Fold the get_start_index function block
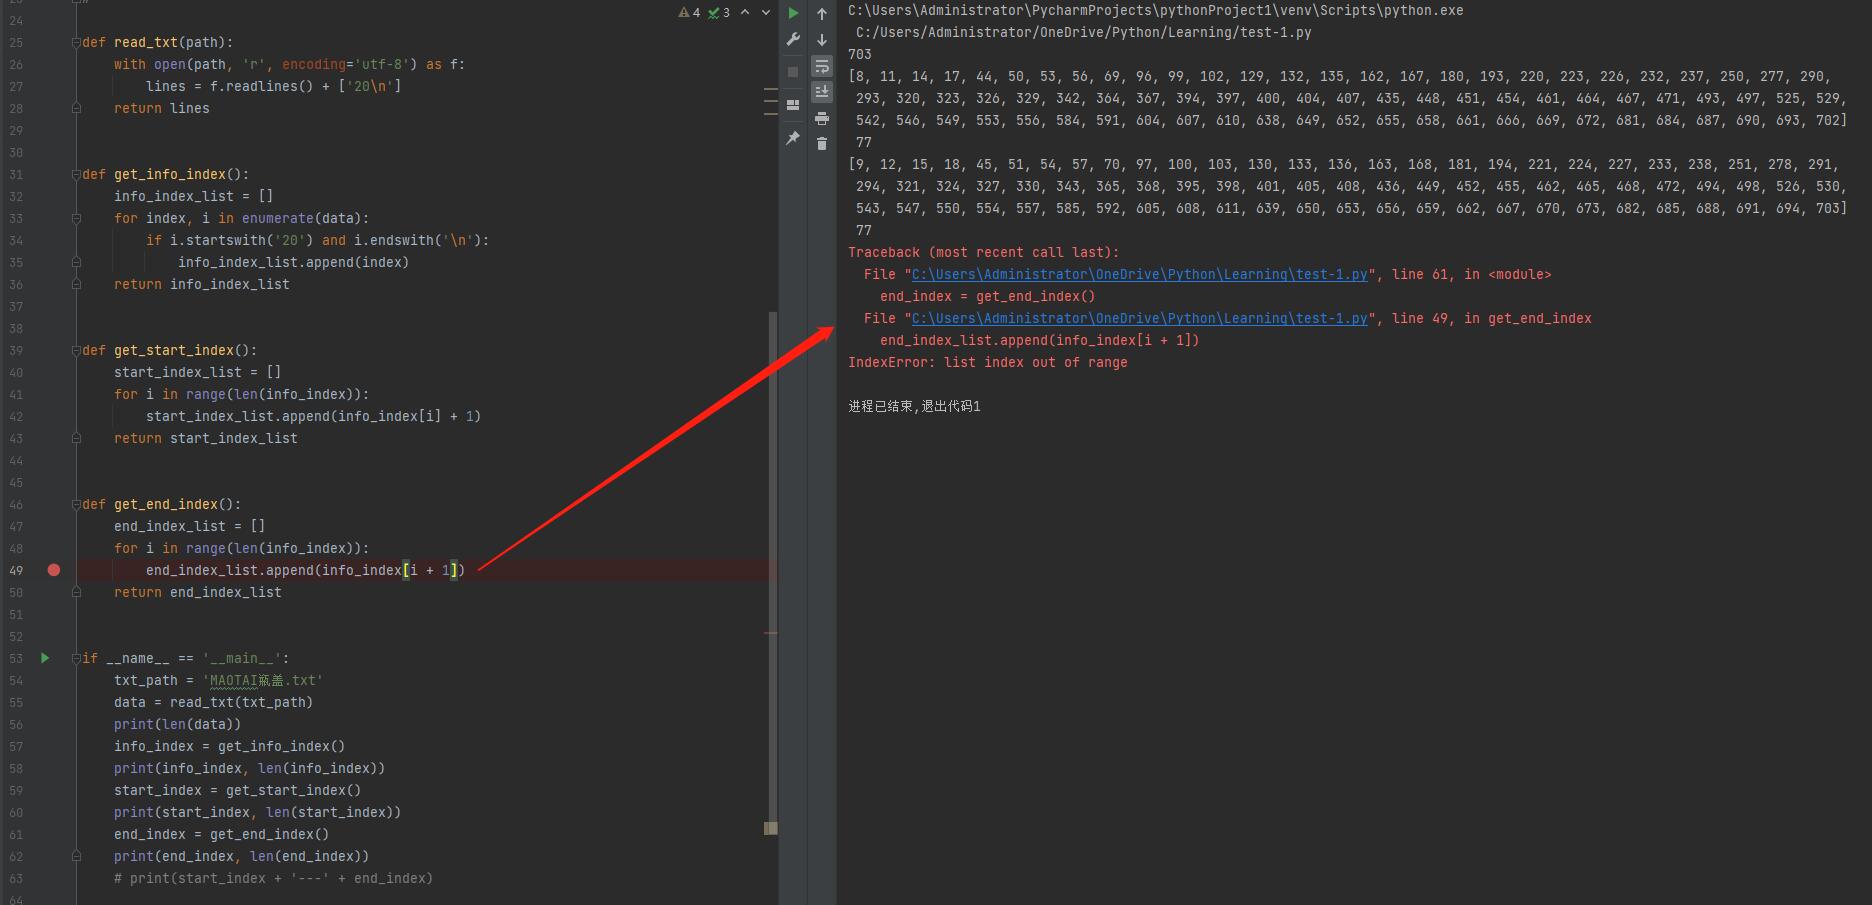This screenshot has width=1872, height=905. tap(76, 351)
